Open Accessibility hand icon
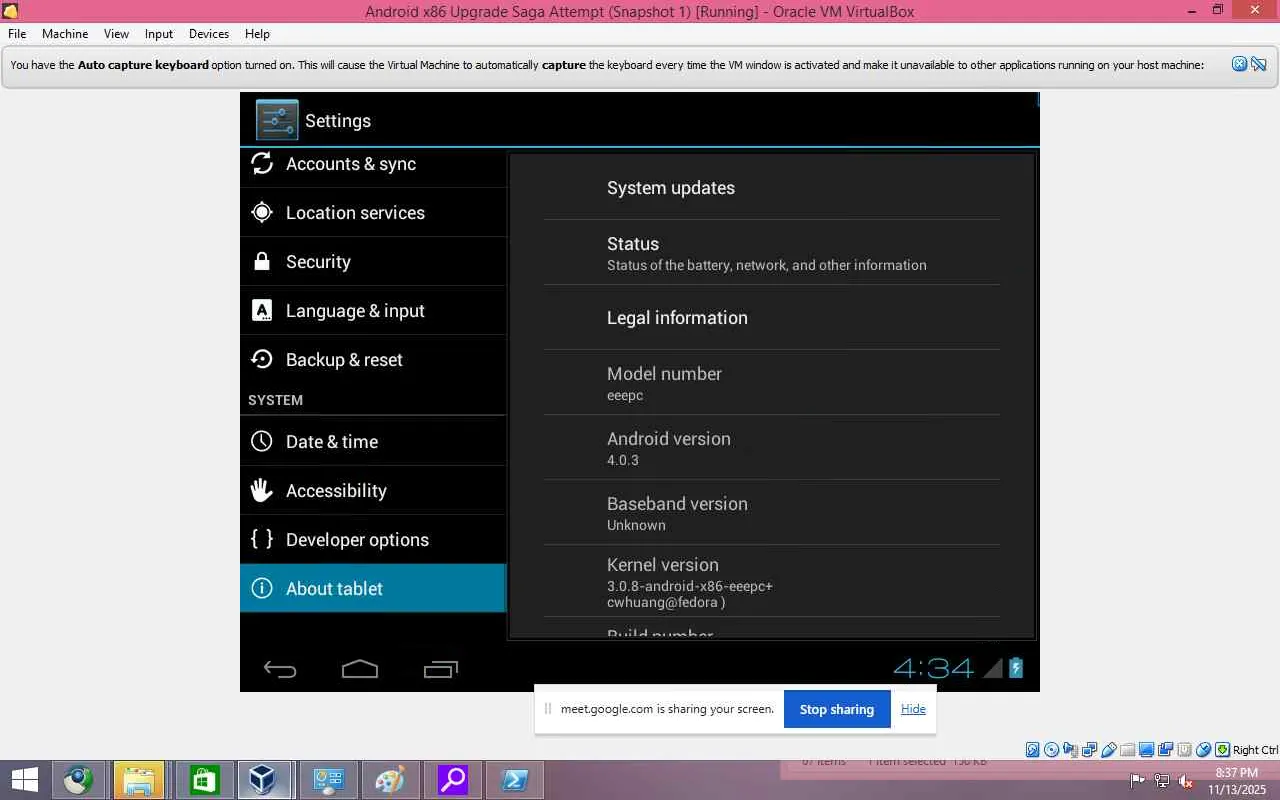This screenshot has height=800, width=1280. pos(262,490)
